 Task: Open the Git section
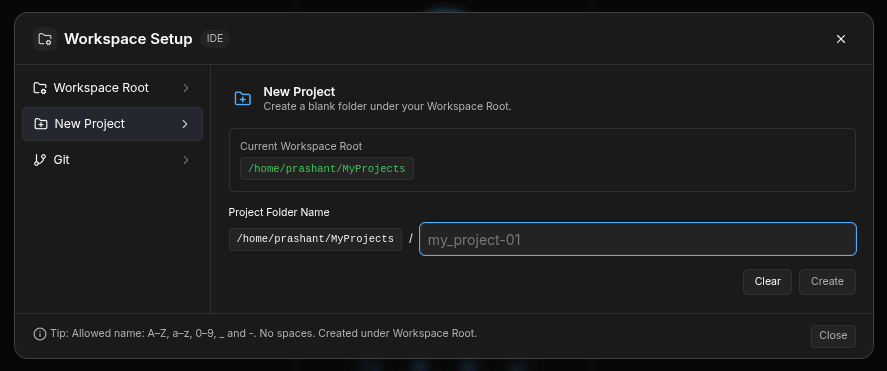pos(112,160)
